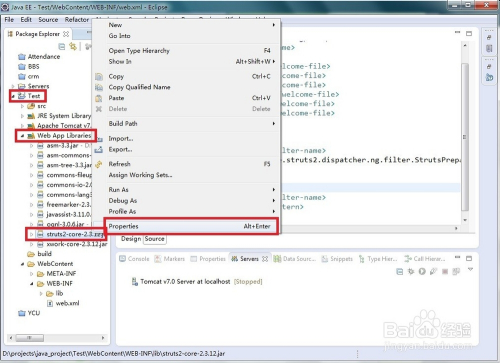Image resolution: width=500 pixels, height=363 pixels.
Task: Click the BBS project folder icon
Action: tap(22, 67)
